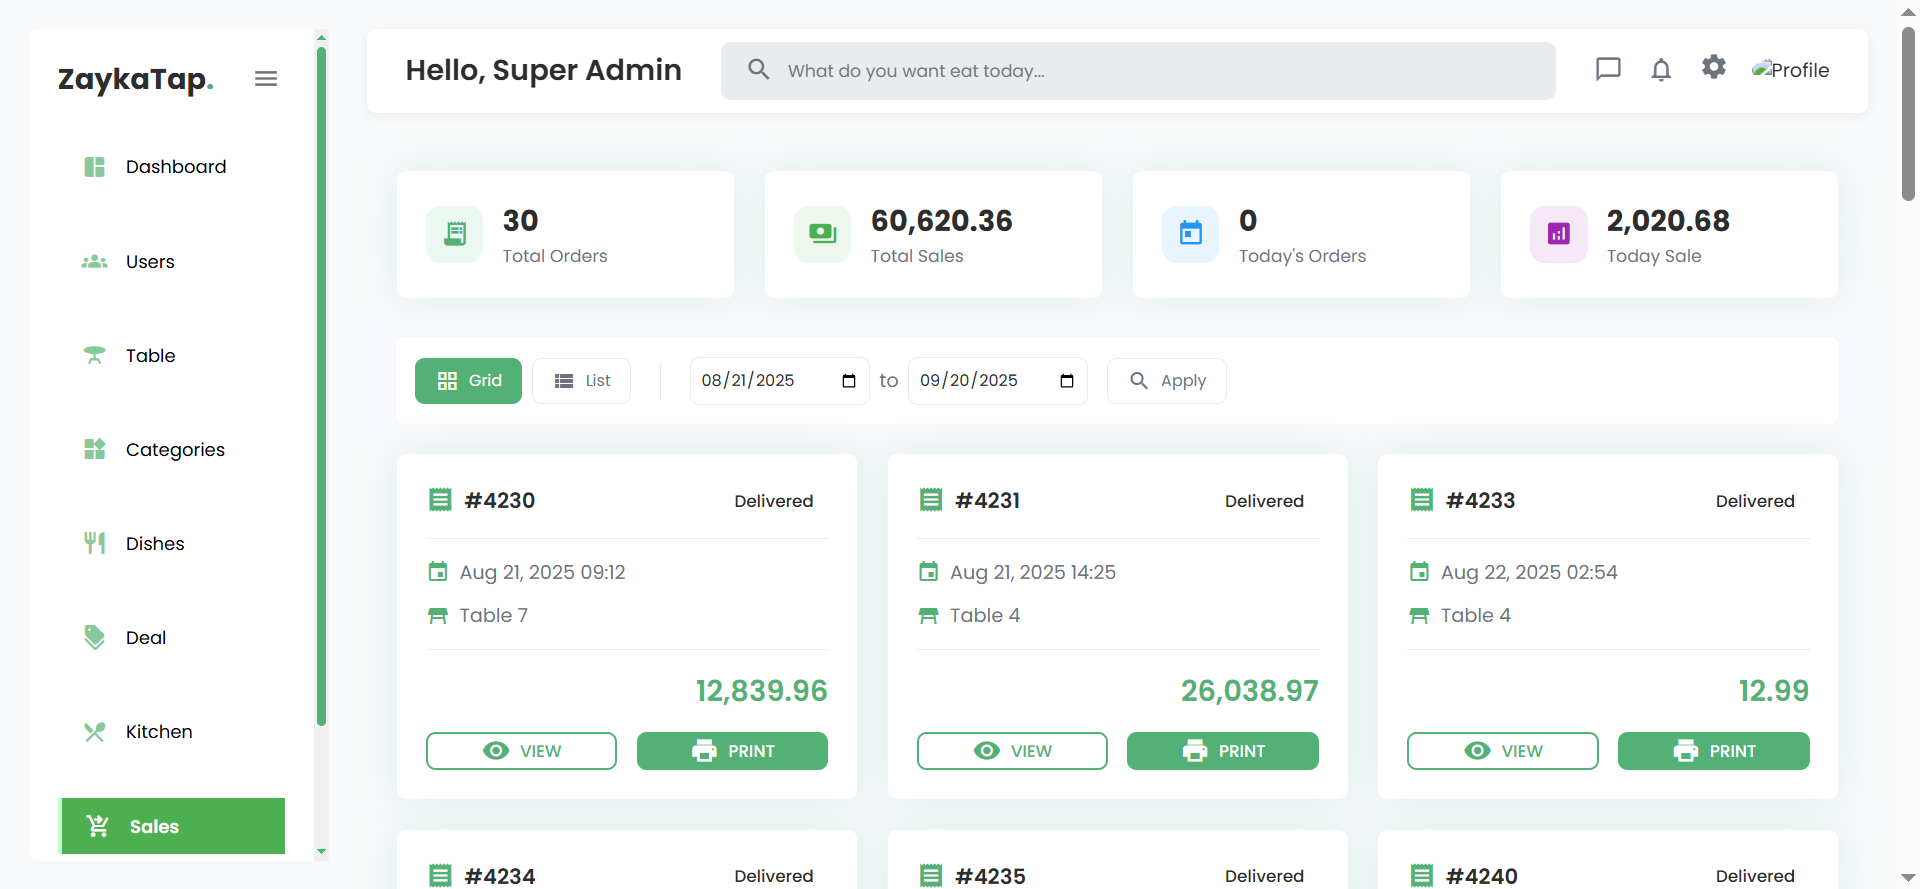Open the start date calendar picker
The width and height of the screenshot is (1920, 889).
[x=849, y=381]
